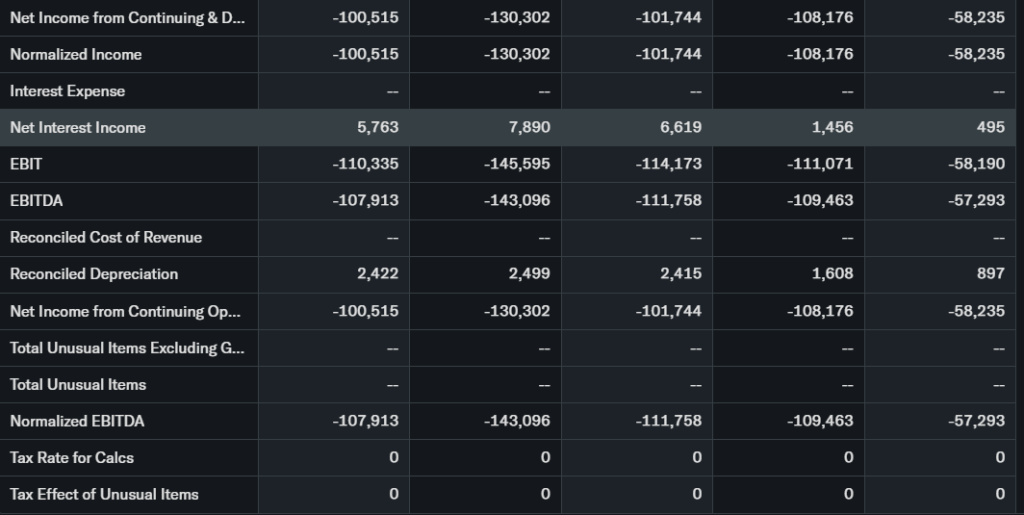The width and height of the screenshot is (1024, 515).
Task: Select the Total Unusual Items row label
Action: pyautogui.click(x=78, y=384)
